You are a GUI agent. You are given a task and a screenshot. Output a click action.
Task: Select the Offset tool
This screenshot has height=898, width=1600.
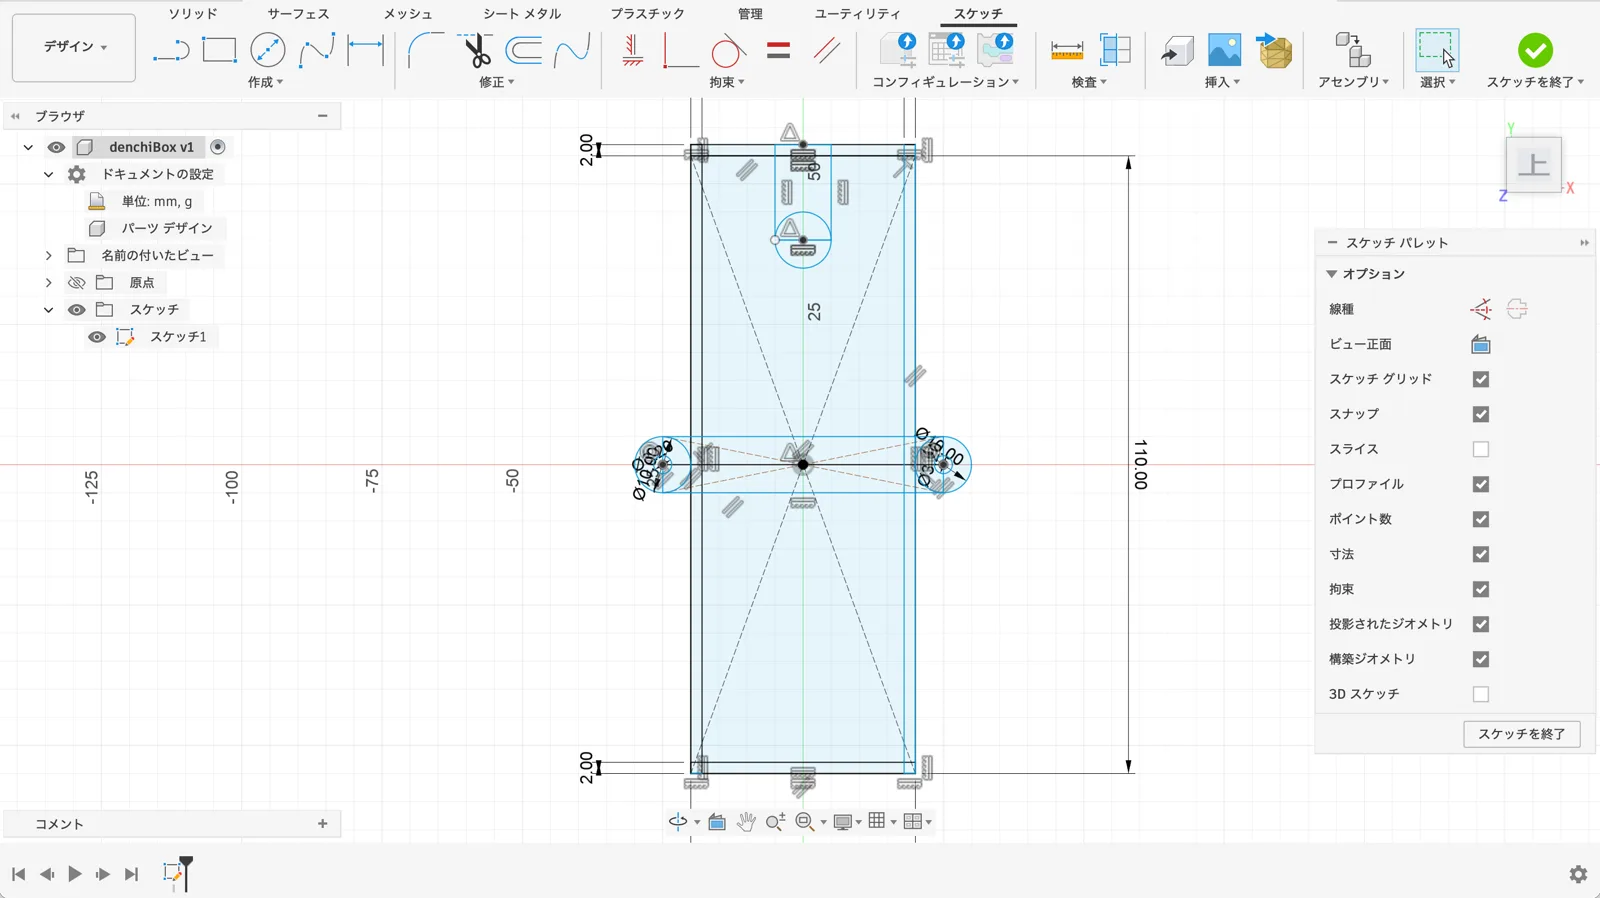click(524, 49)
